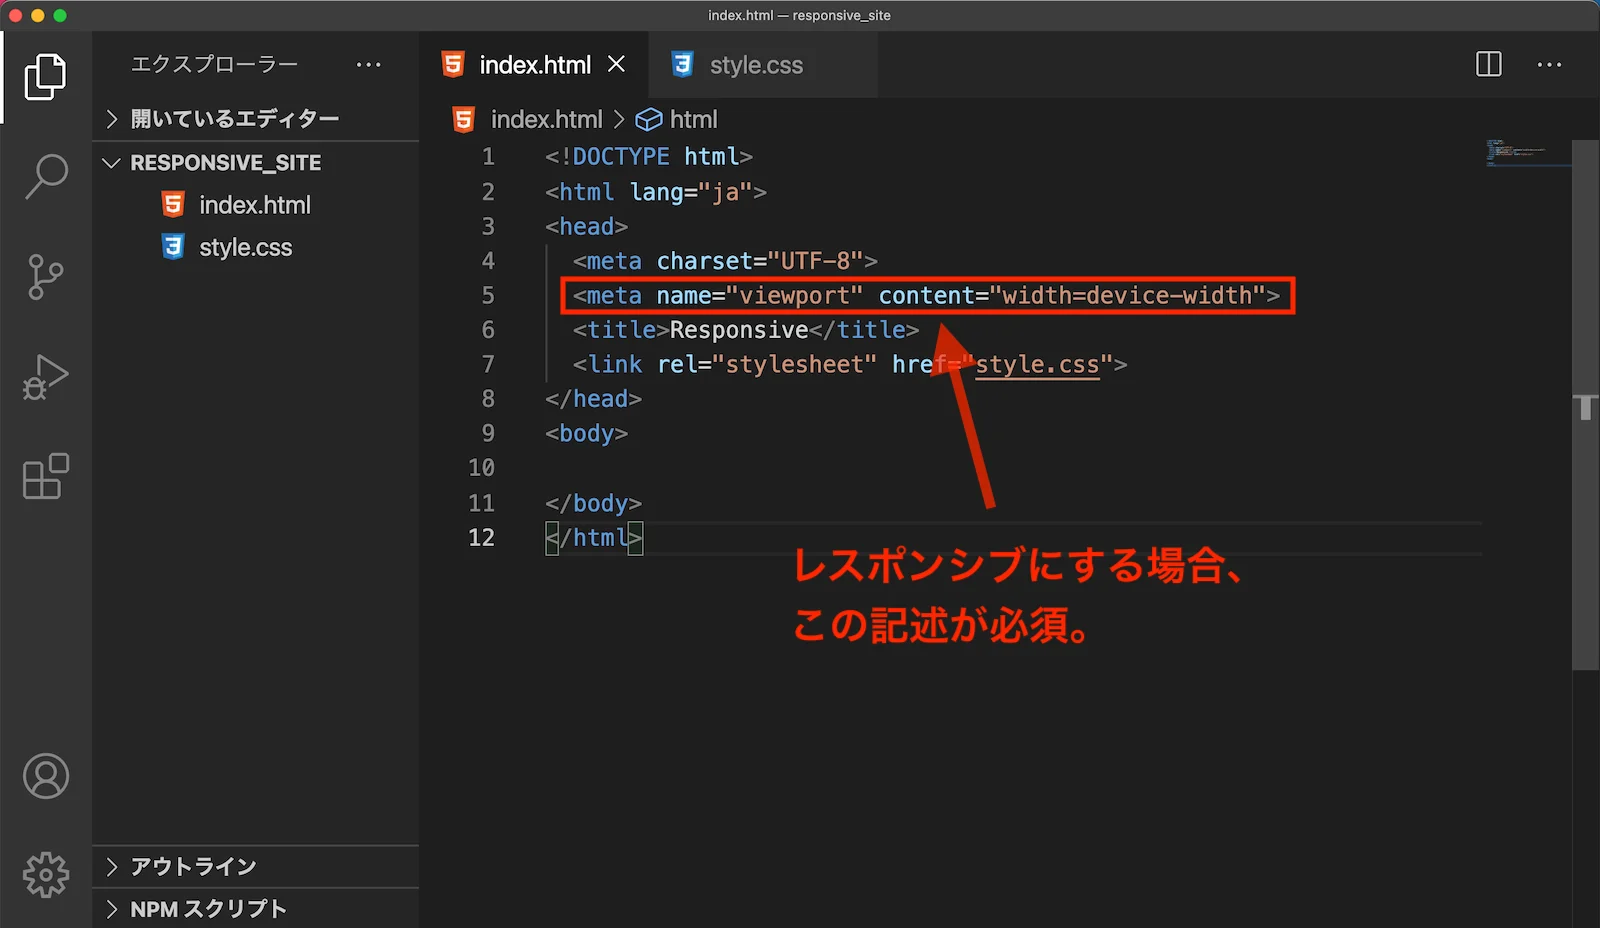Expand the 開いているエディター section

click(256, 119)
